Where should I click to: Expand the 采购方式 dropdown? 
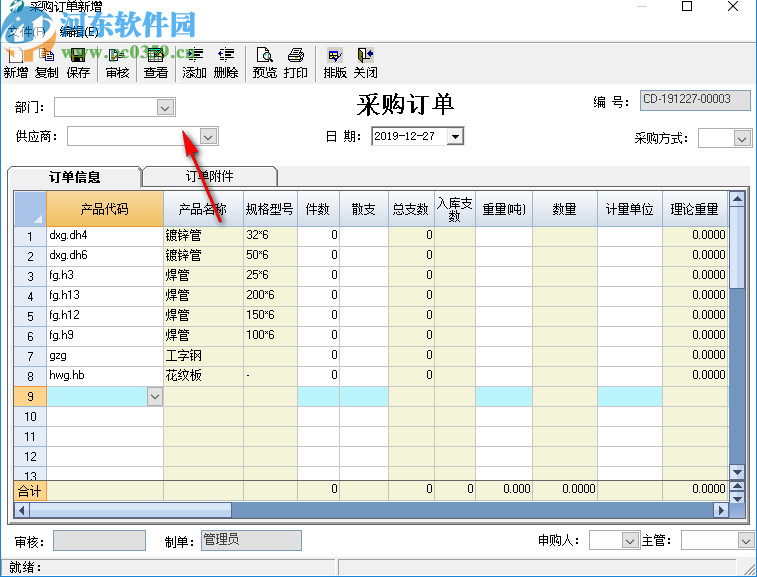click(742, 139)
